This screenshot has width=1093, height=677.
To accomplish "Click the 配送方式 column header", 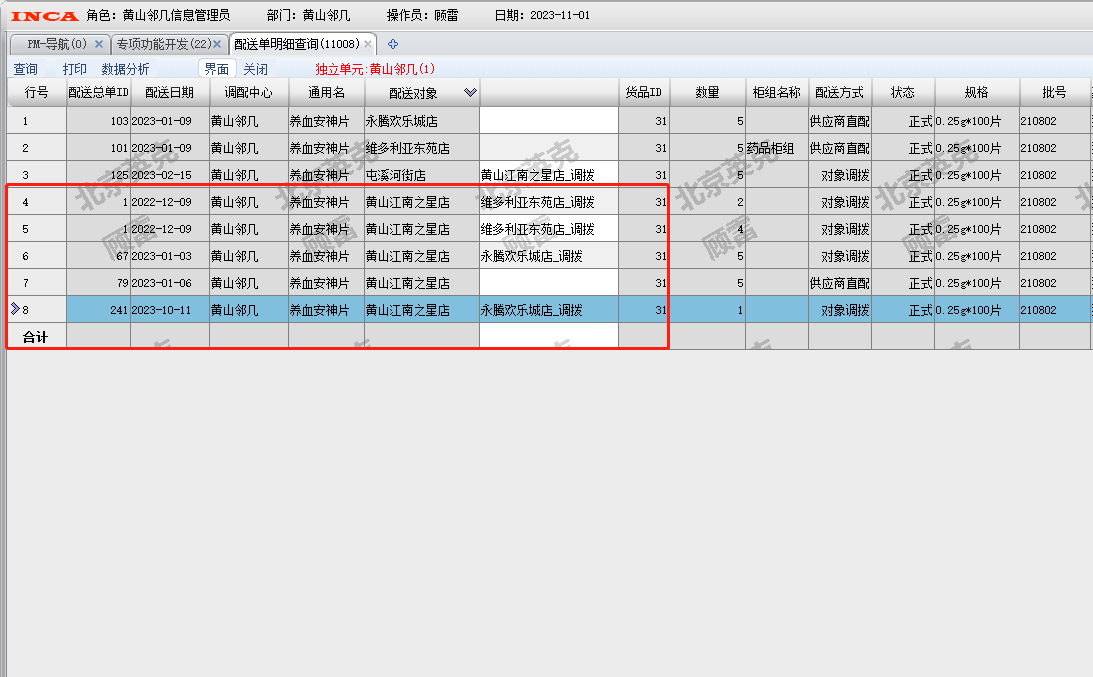I will tap(839, 92).
